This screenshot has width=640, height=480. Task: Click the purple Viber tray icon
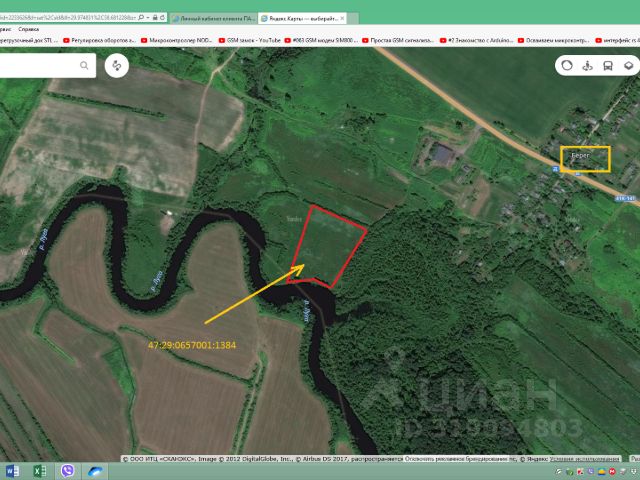point(591,472)
